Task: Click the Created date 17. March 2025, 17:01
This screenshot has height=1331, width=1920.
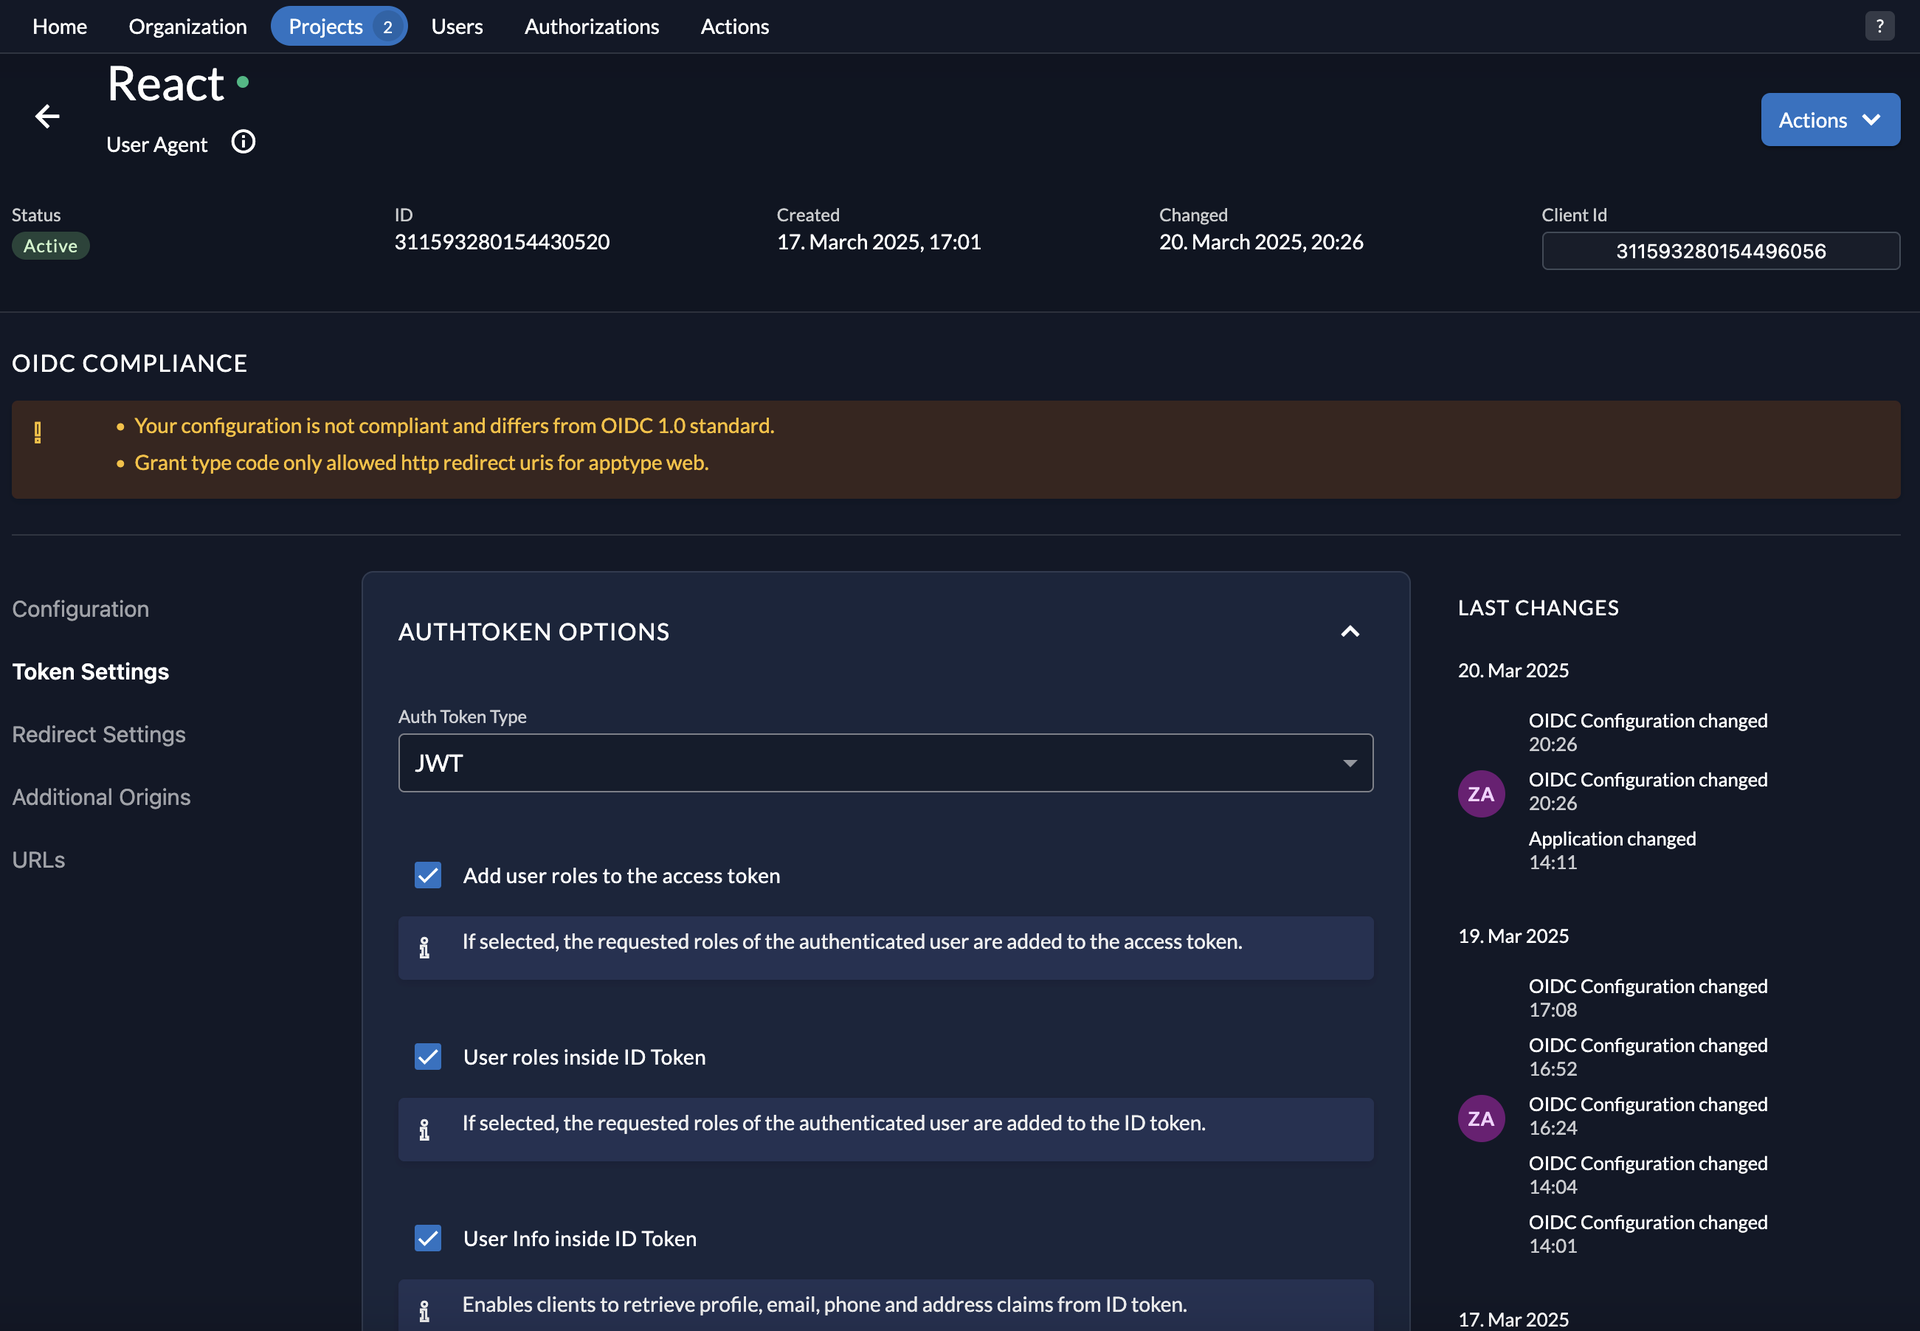Action: [x=879, y=242]
